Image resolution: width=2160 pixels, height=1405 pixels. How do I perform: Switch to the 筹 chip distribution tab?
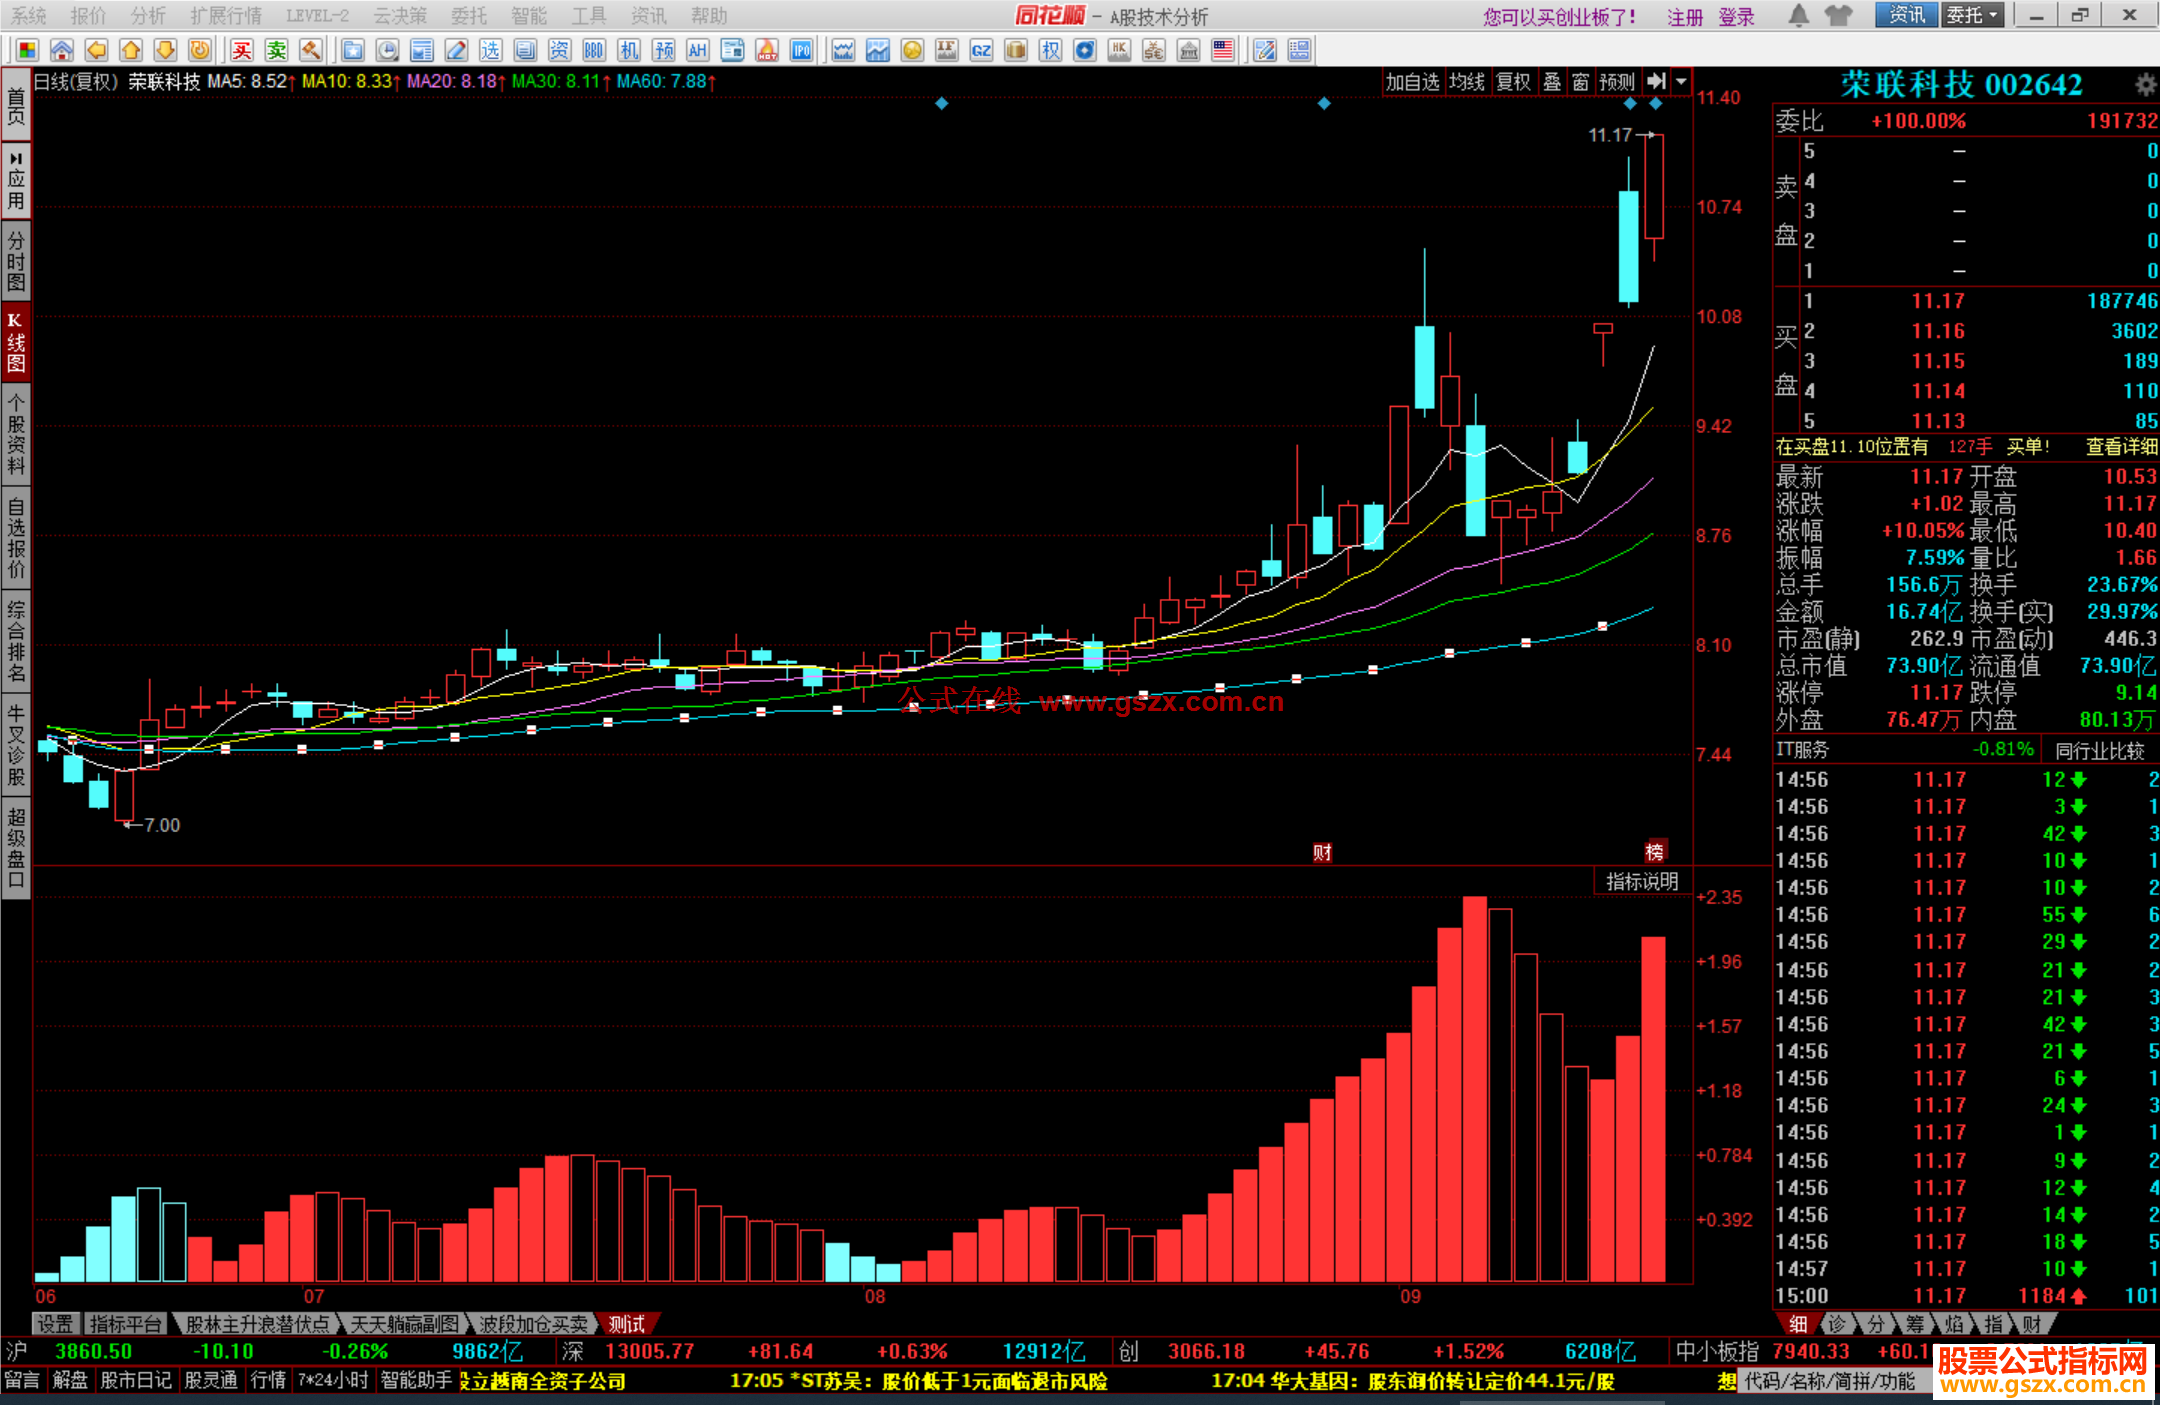[x=1914, y=1324]
